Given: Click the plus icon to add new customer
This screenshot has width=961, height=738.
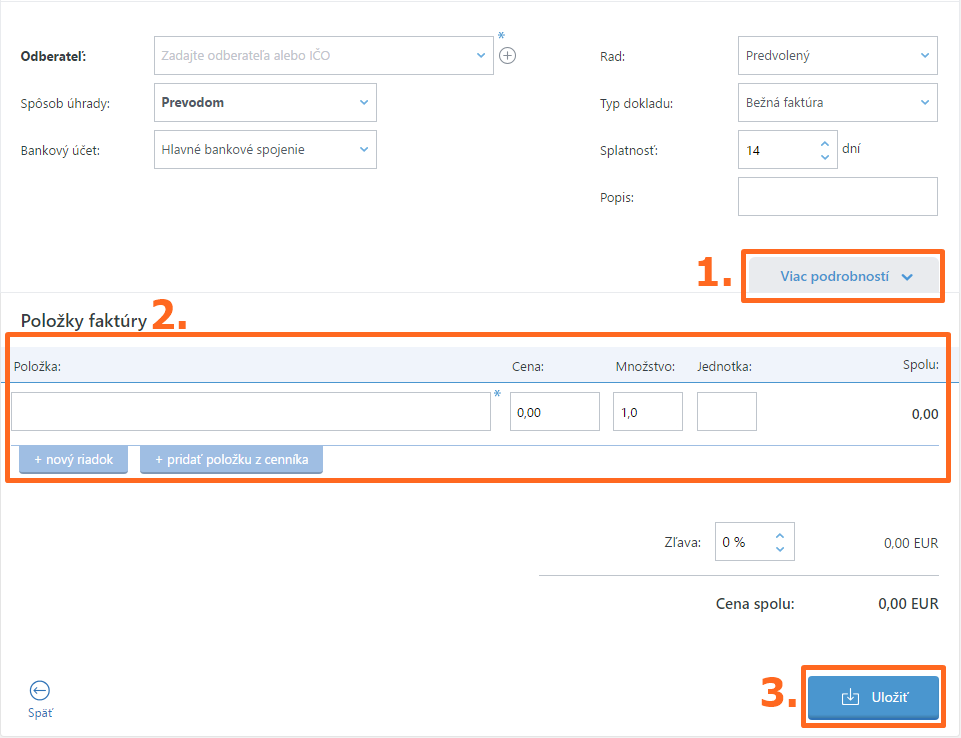Looking at the screenshot, I should pos(507,56).
